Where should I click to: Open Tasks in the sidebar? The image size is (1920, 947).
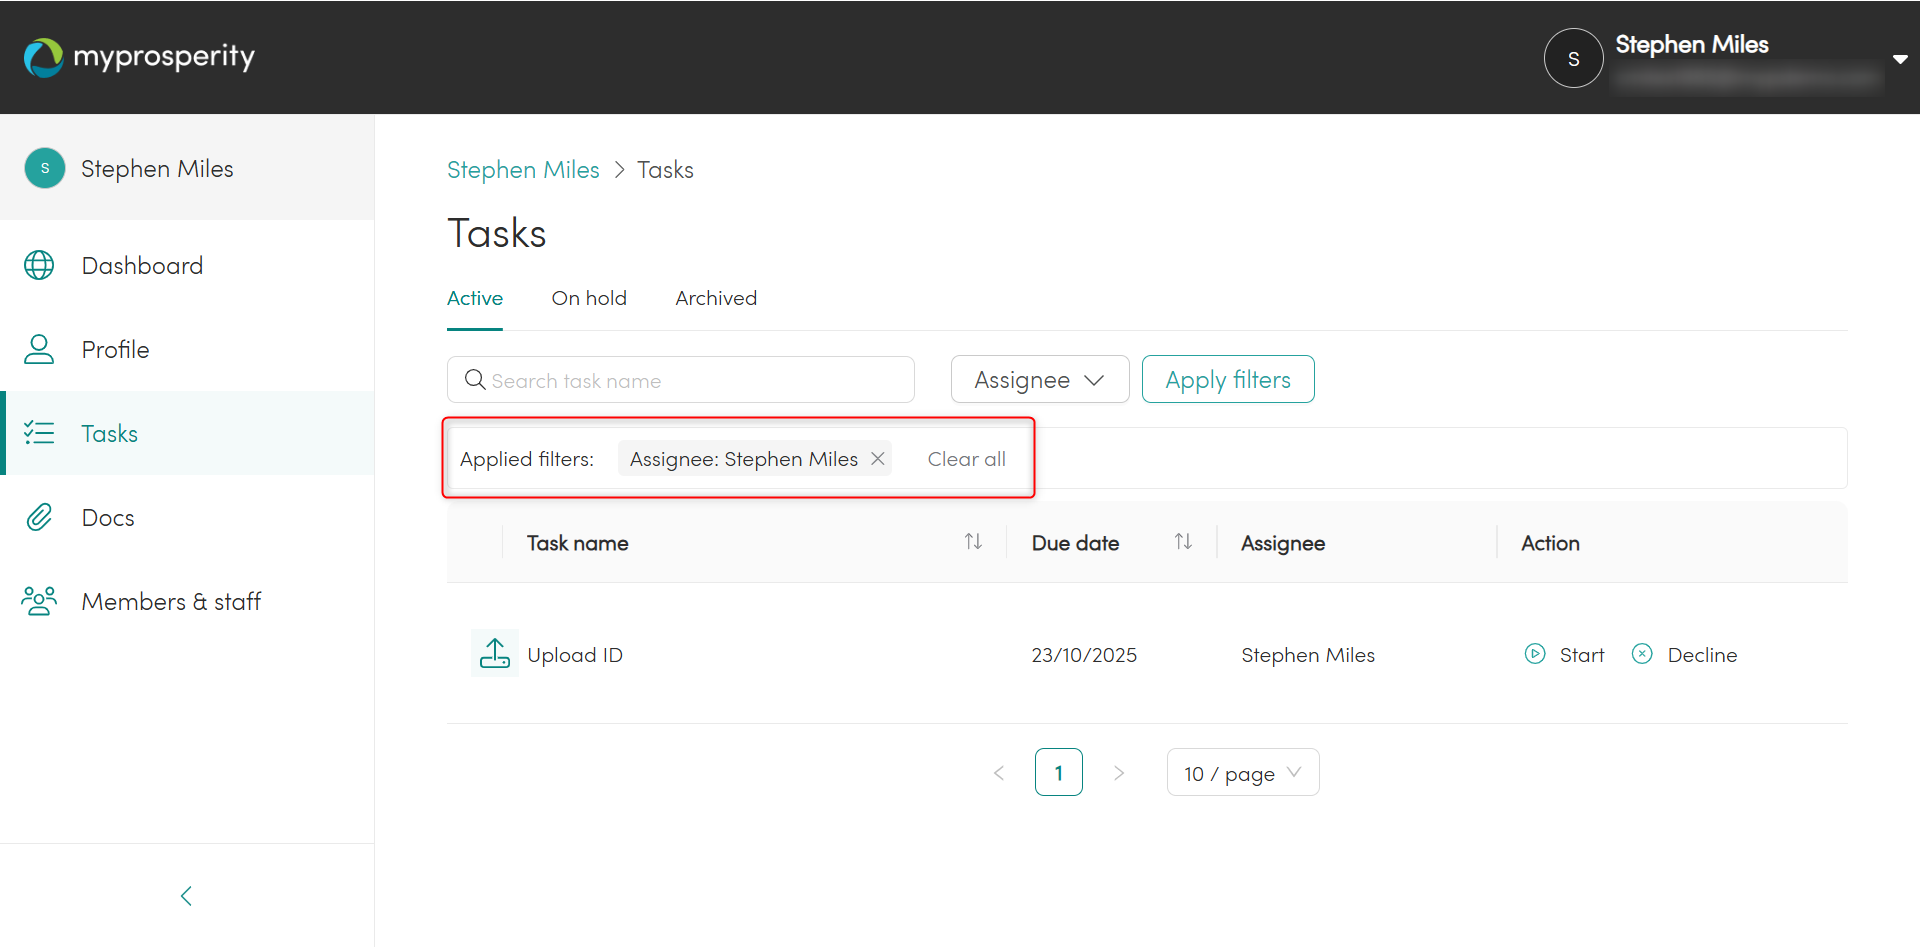tap(187, 433)
